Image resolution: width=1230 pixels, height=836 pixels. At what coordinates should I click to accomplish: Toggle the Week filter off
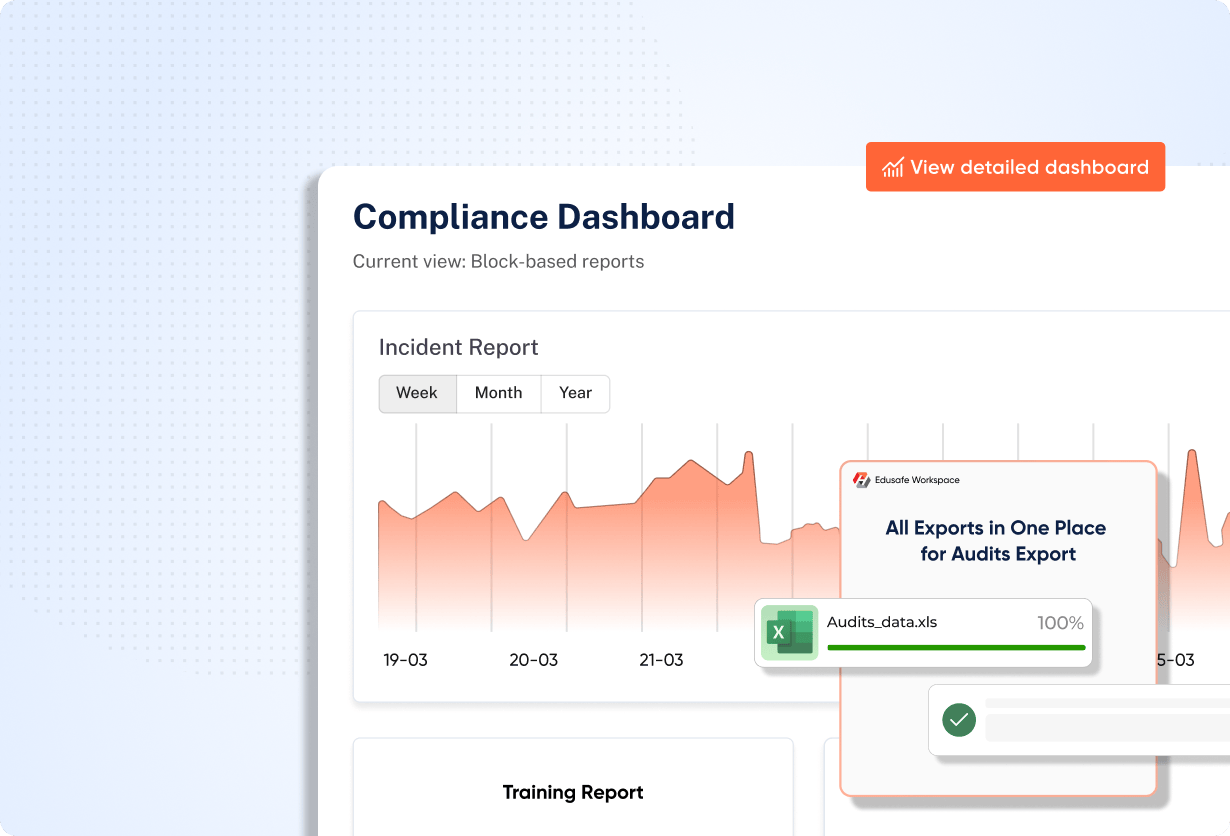(x=417, y=393)
